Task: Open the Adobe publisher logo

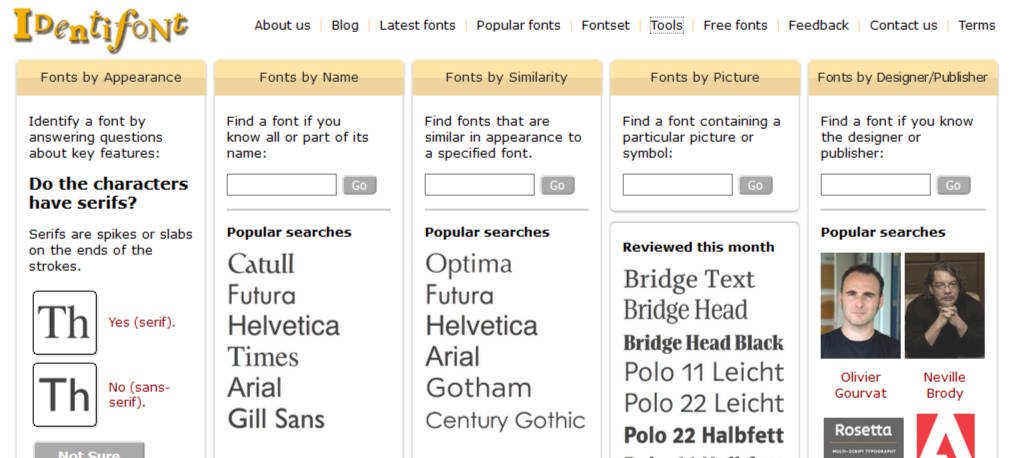Action: [x=945, y=436]
